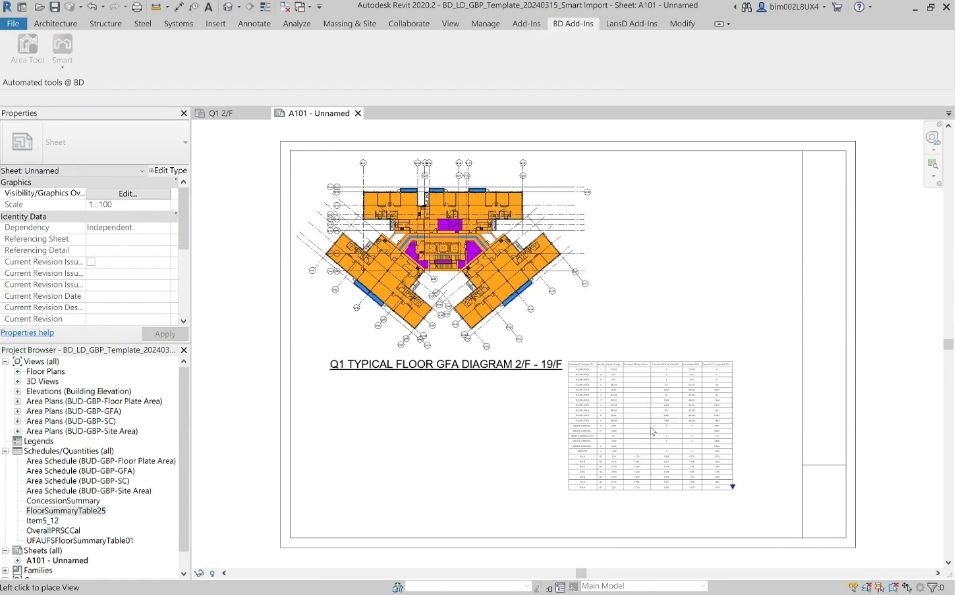Expand the Floor Plans tree node
This screenshot has height=595, width=956.
point(17,372)
